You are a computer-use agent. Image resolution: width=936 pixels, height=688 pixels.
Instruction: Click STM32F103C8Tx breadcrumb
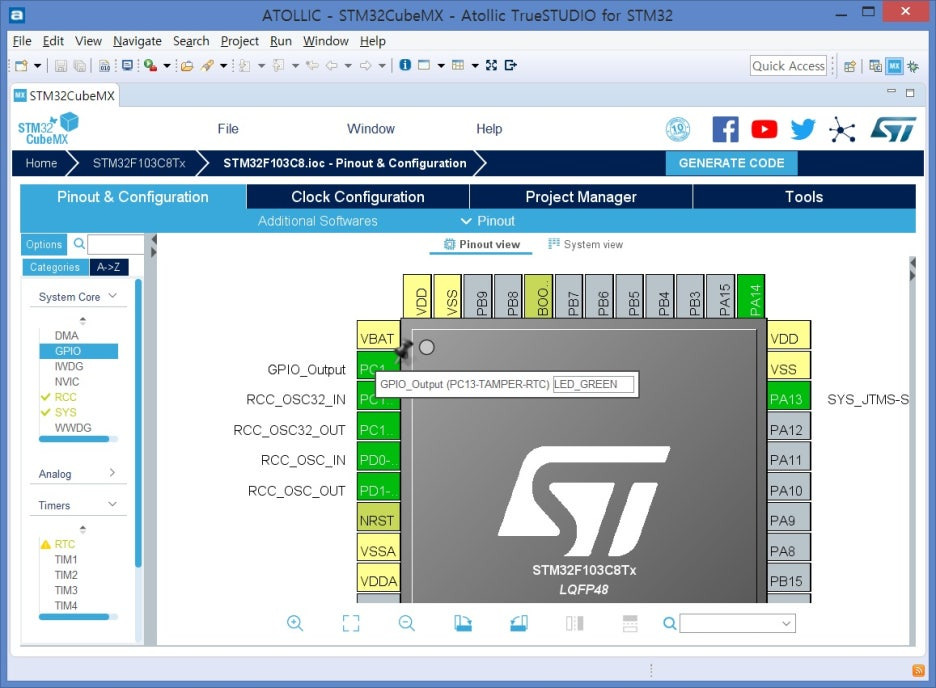[x=139, y=163]
